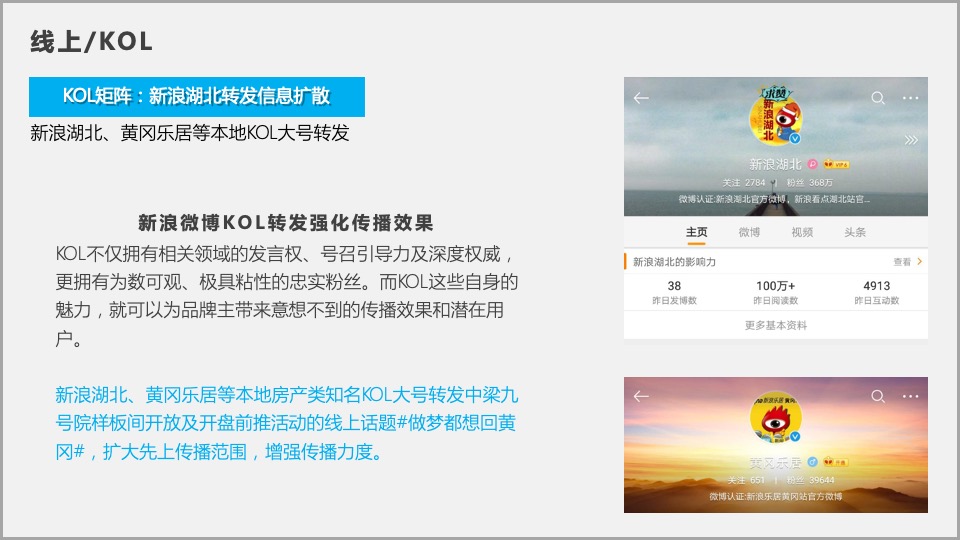Select the 主页 tab
The width and height of the screenshot is (960, 540).
click(x=696, y=232)
